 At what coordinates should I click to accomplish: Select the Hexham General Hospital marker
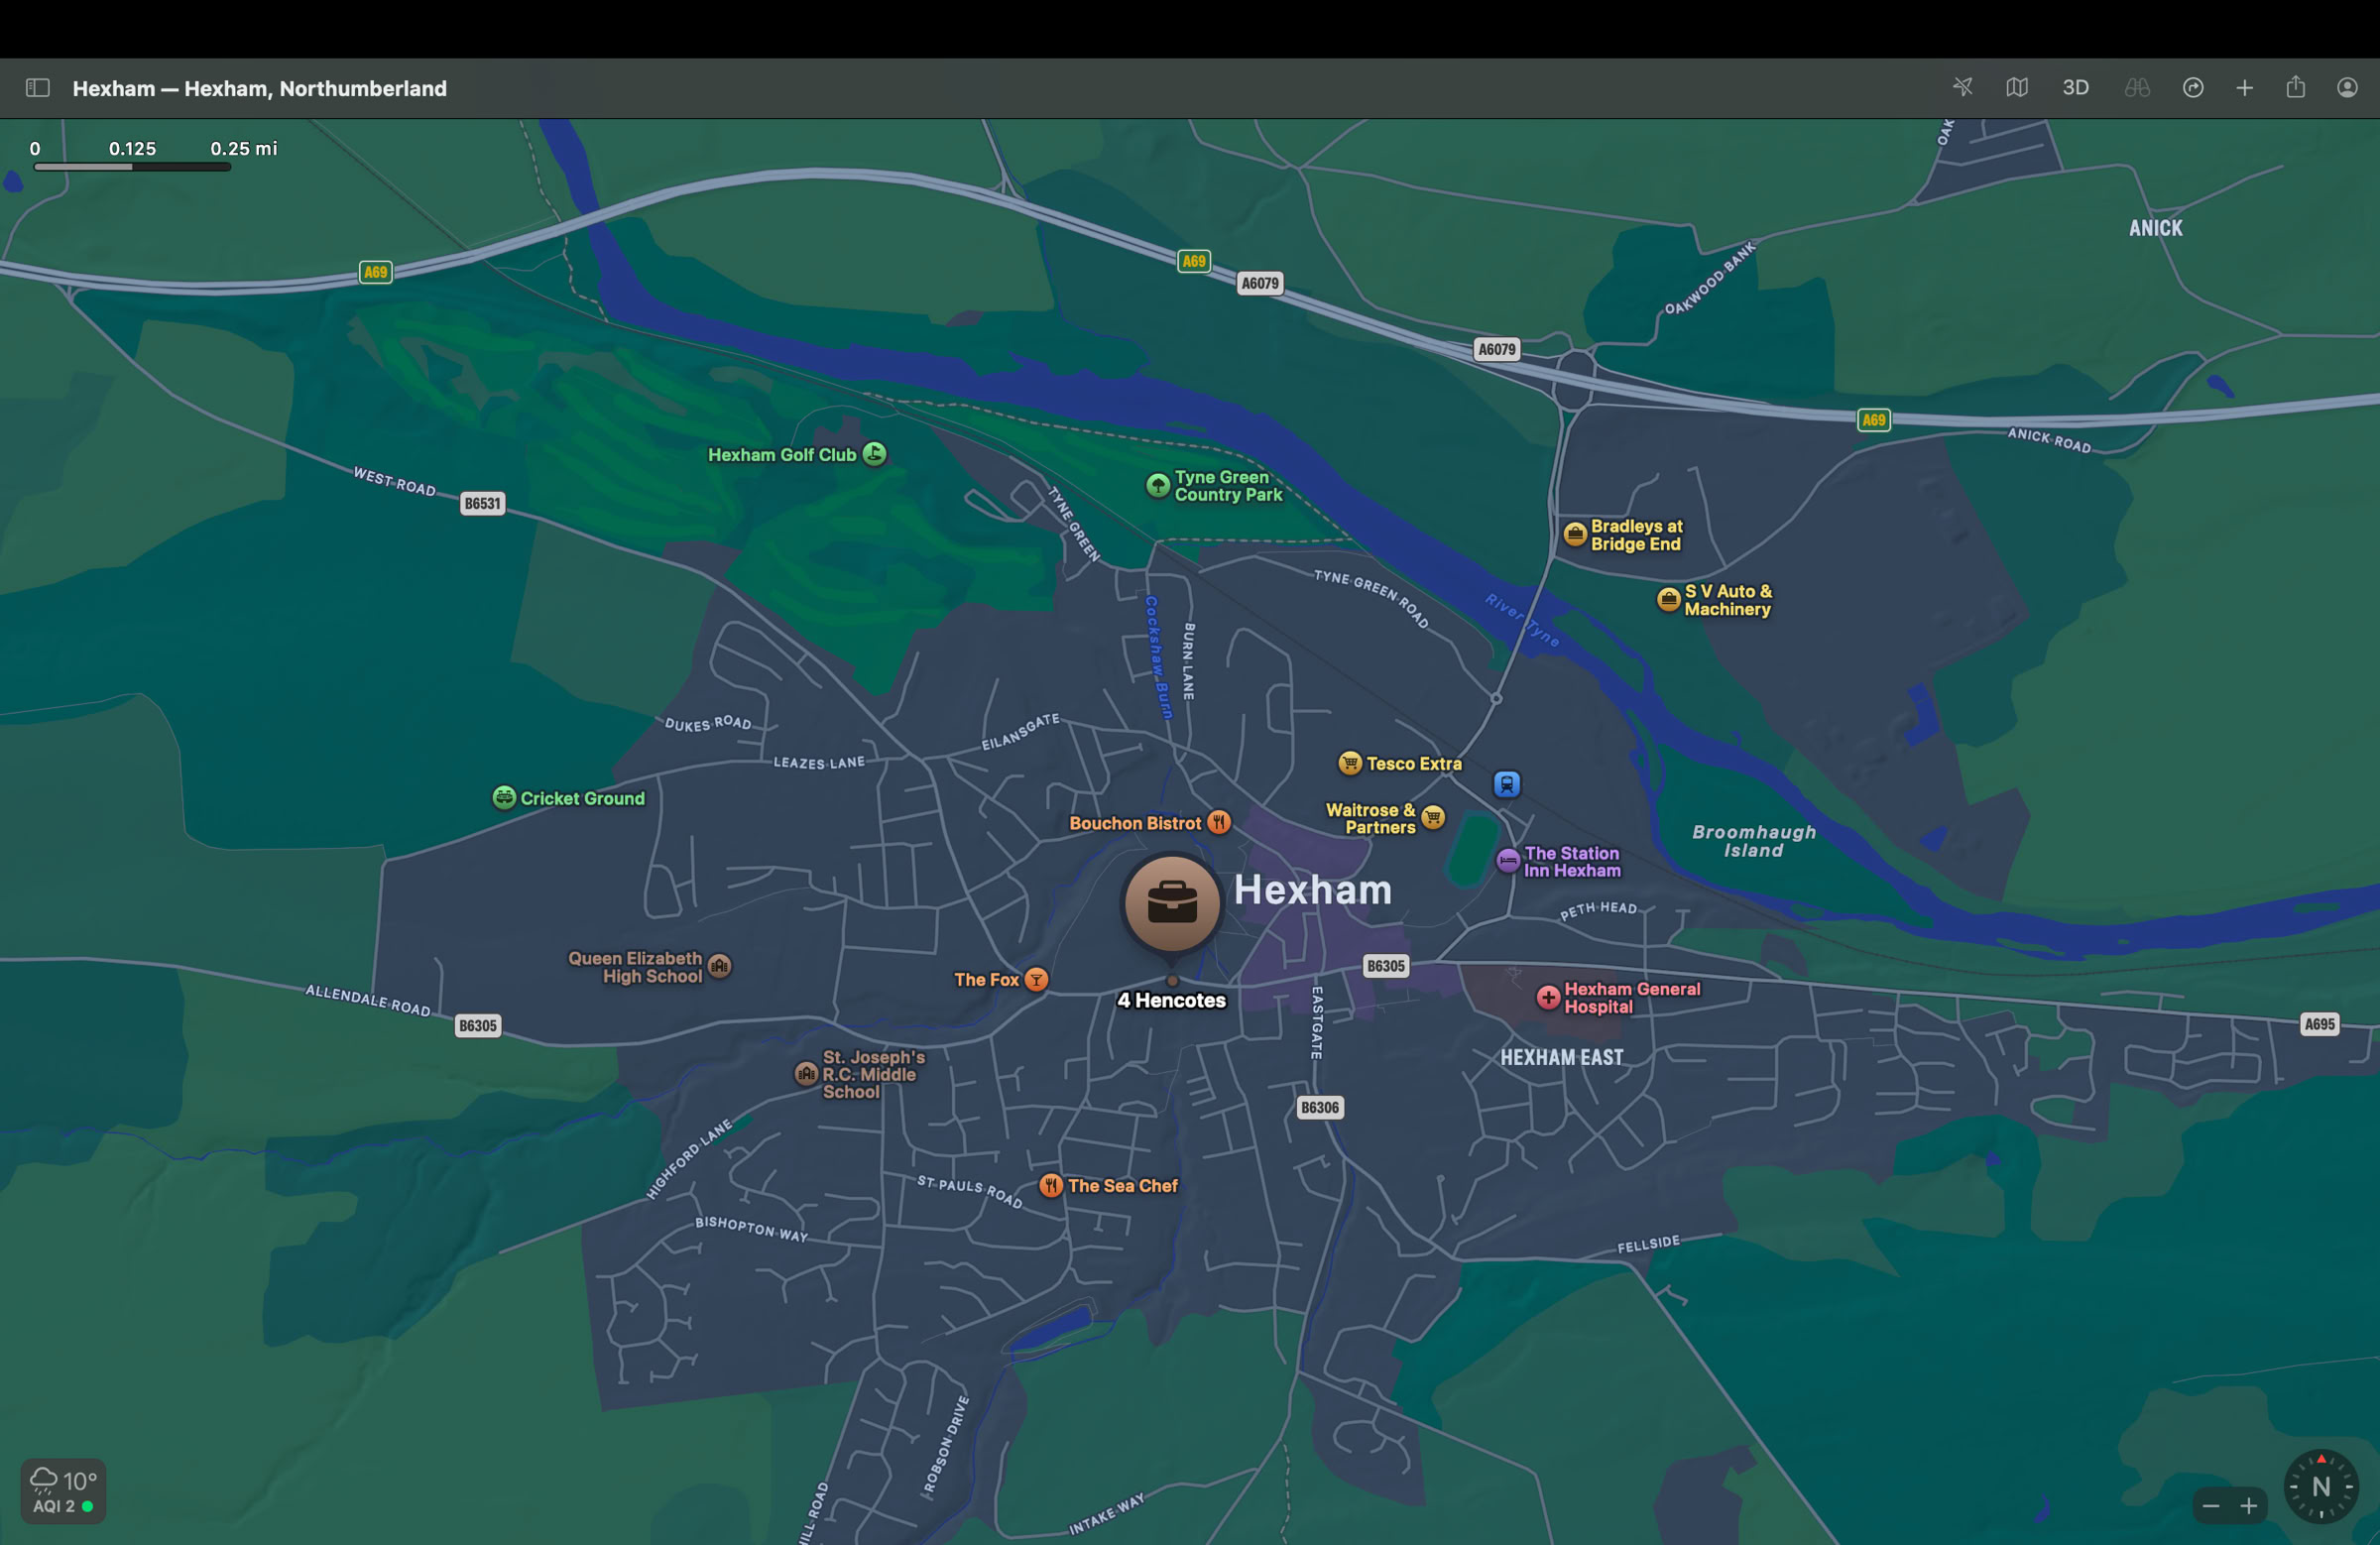click(x=1547, y=997)
